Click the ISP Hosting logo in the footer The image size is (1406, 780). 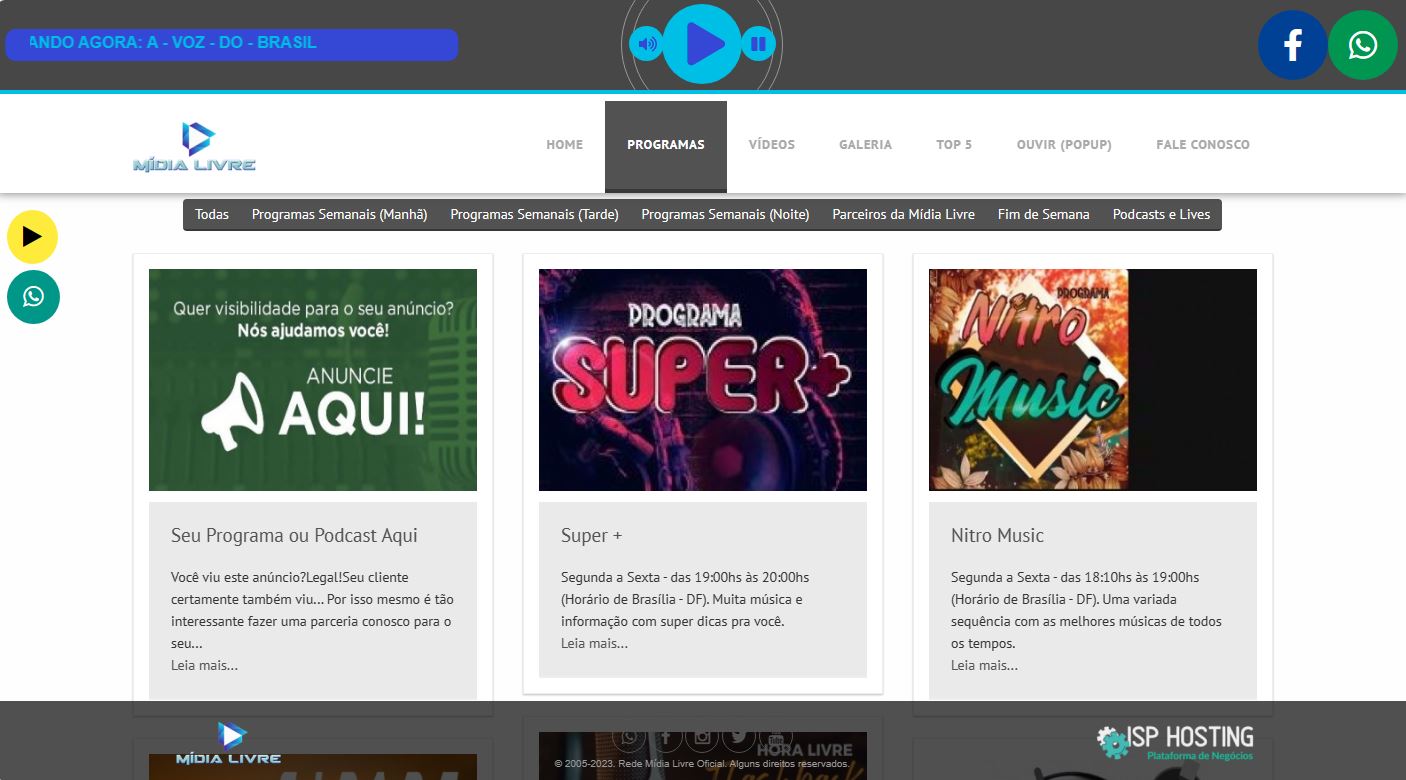point(1174,740)
